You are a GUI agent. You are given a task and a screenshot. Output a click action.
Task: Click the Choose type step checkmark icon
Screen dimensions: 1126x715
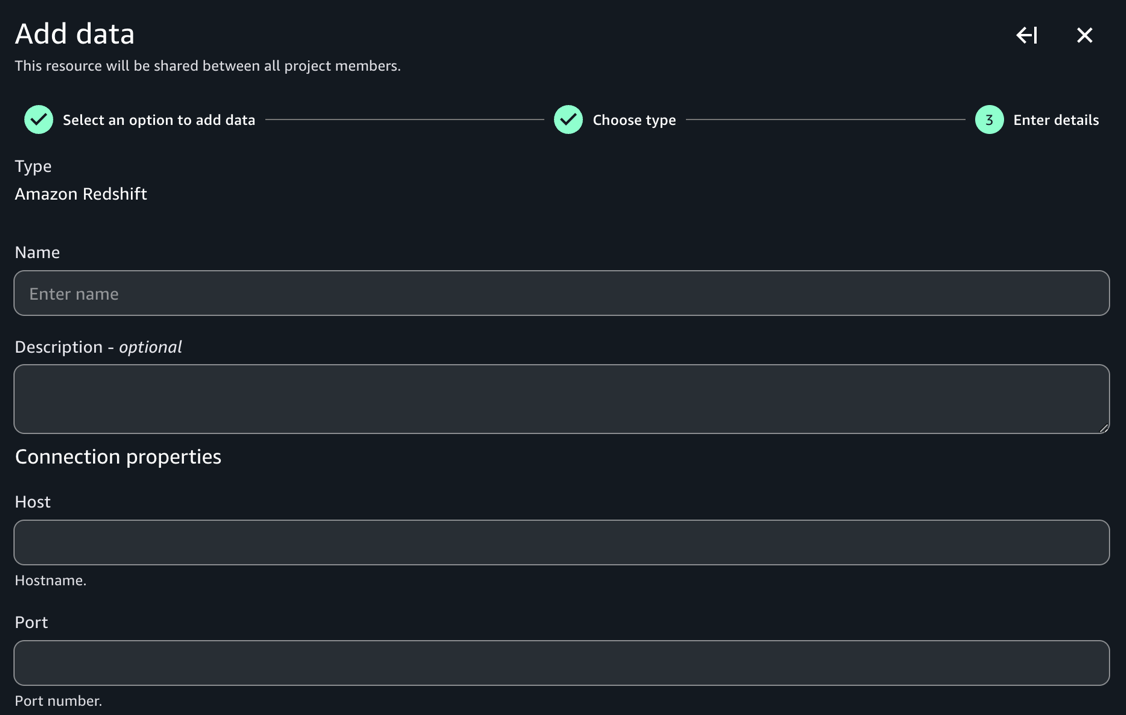click(x=568, y=120)
